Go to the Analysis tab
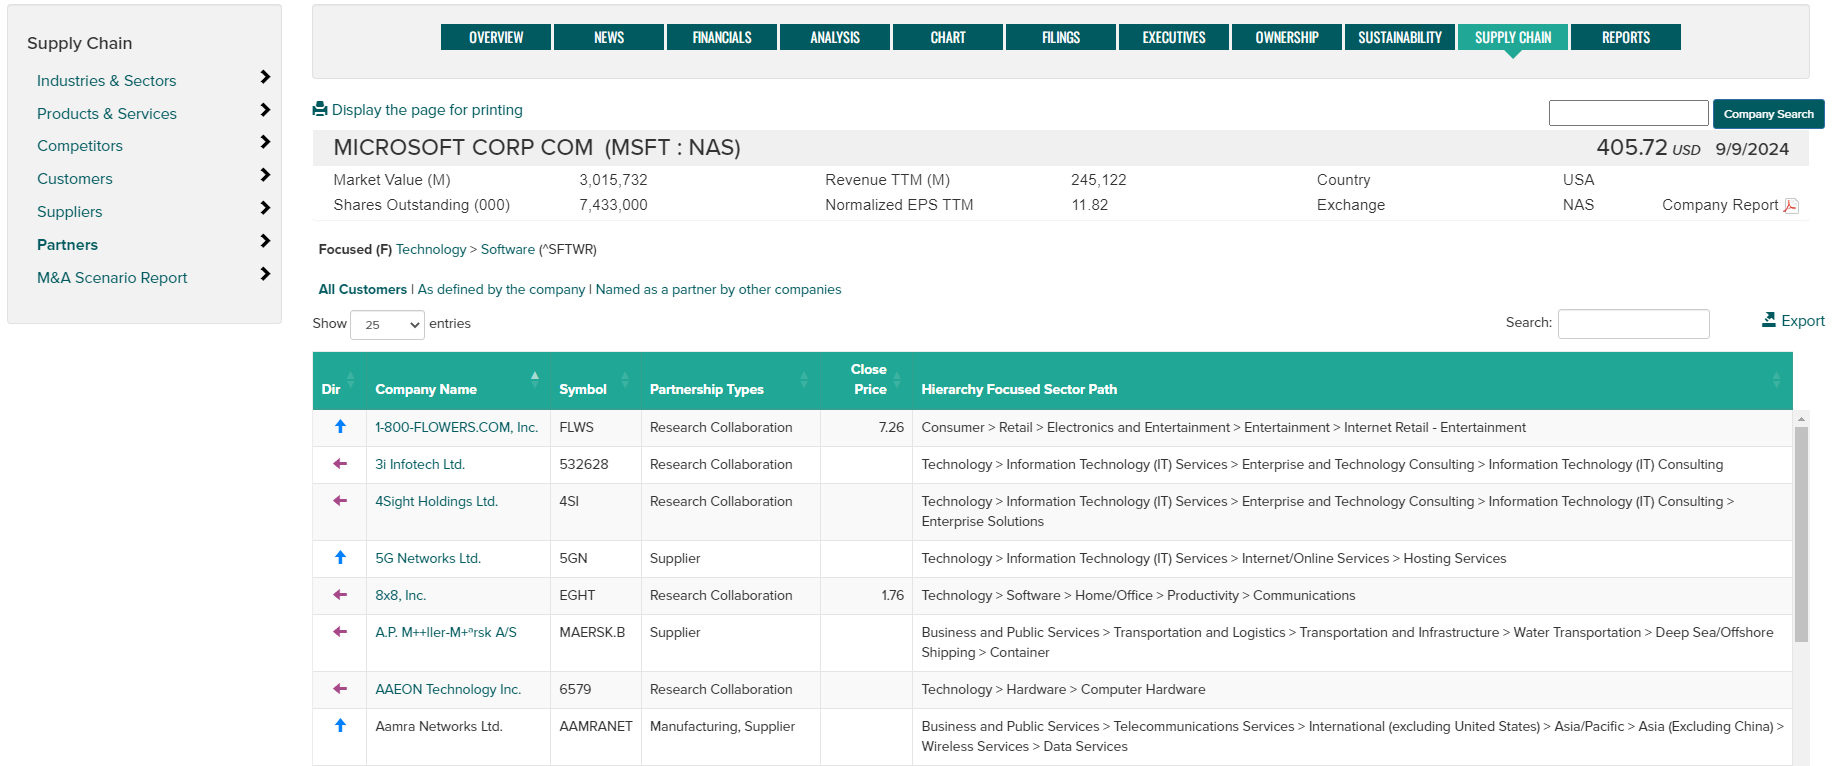 click(835, 37)
